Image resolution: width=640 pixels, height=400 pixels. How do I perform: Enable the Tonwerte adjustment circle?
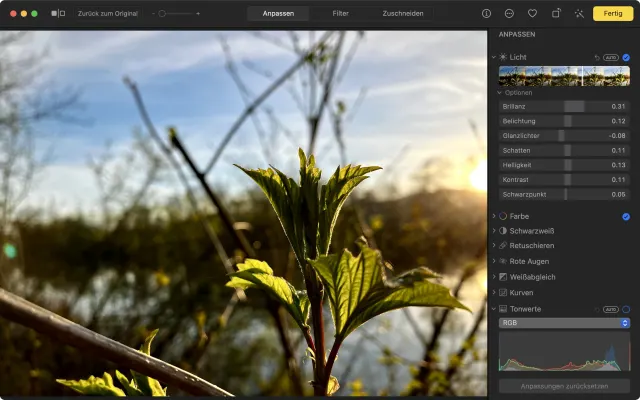point(626,309)
